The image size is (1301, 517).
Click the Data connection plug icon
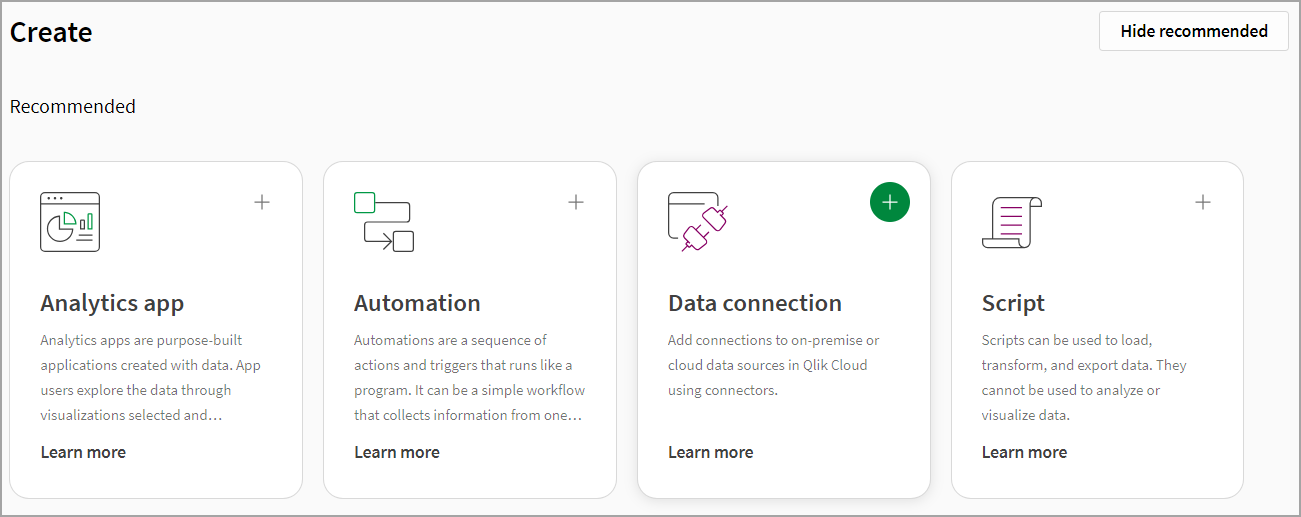pyautogui.click(x=698, y=221)
